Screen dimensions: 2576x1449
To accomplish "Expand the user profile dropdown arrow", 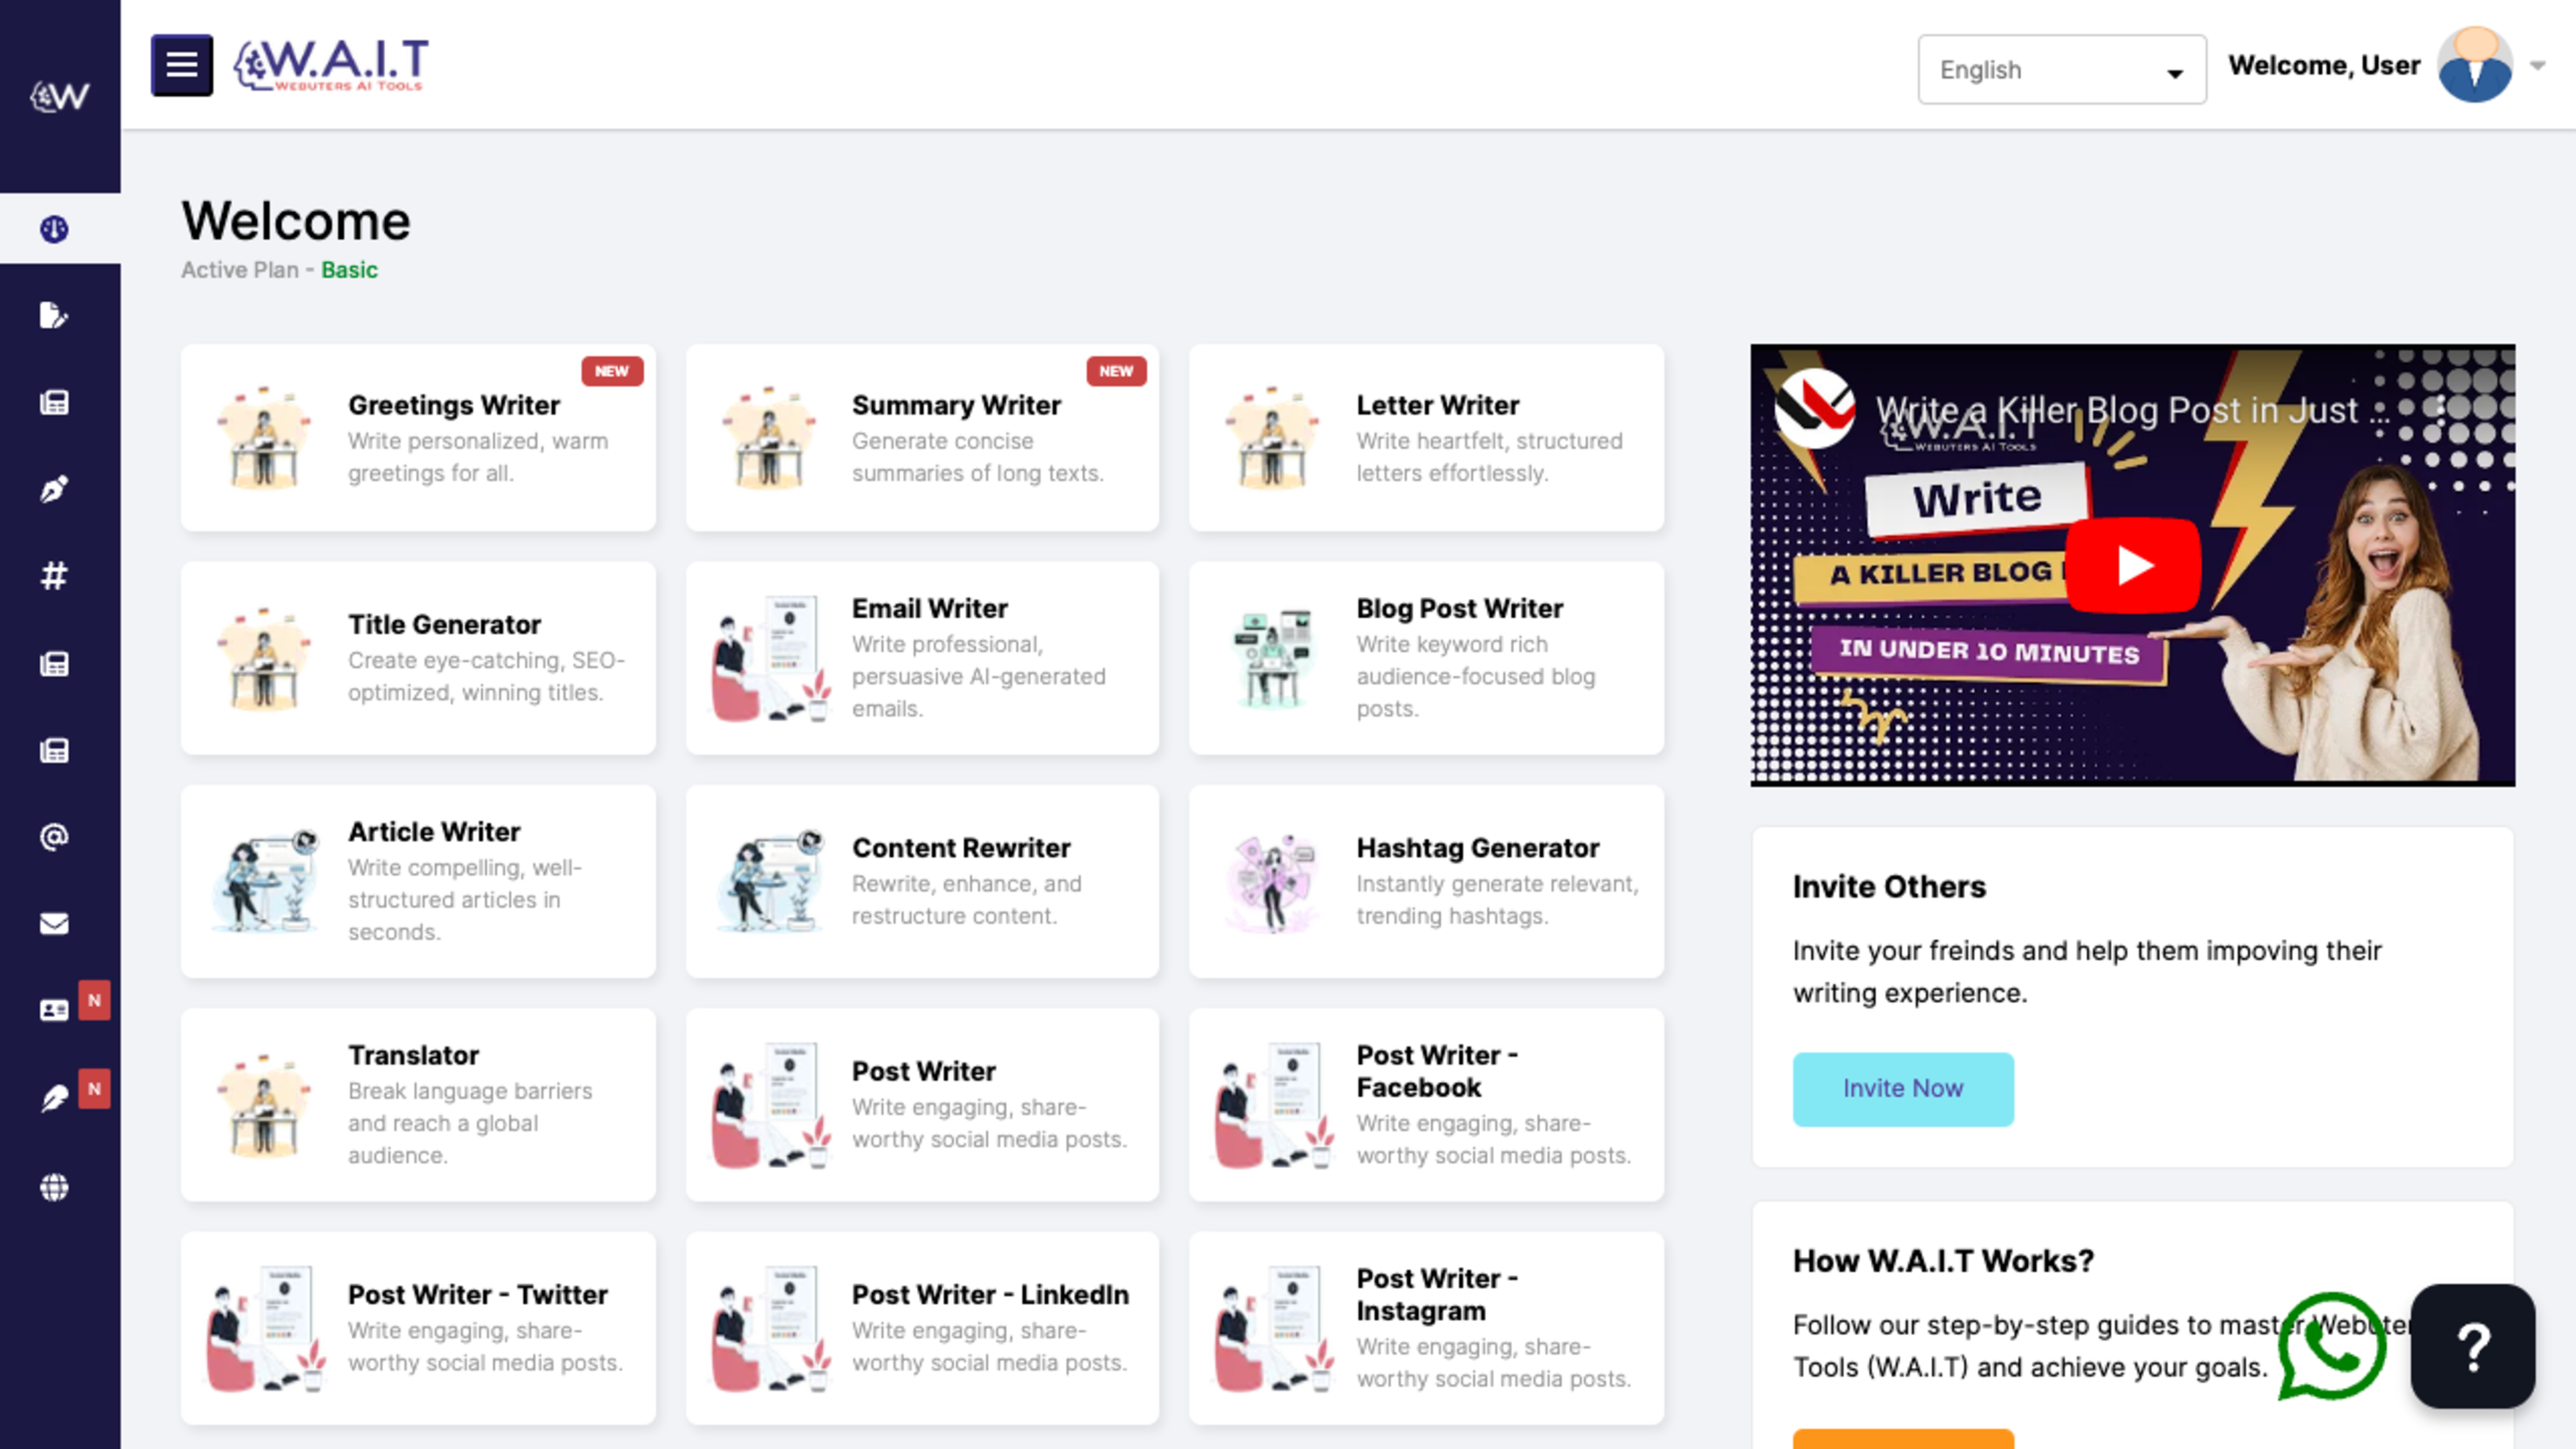I will [x=2538, y=66].
